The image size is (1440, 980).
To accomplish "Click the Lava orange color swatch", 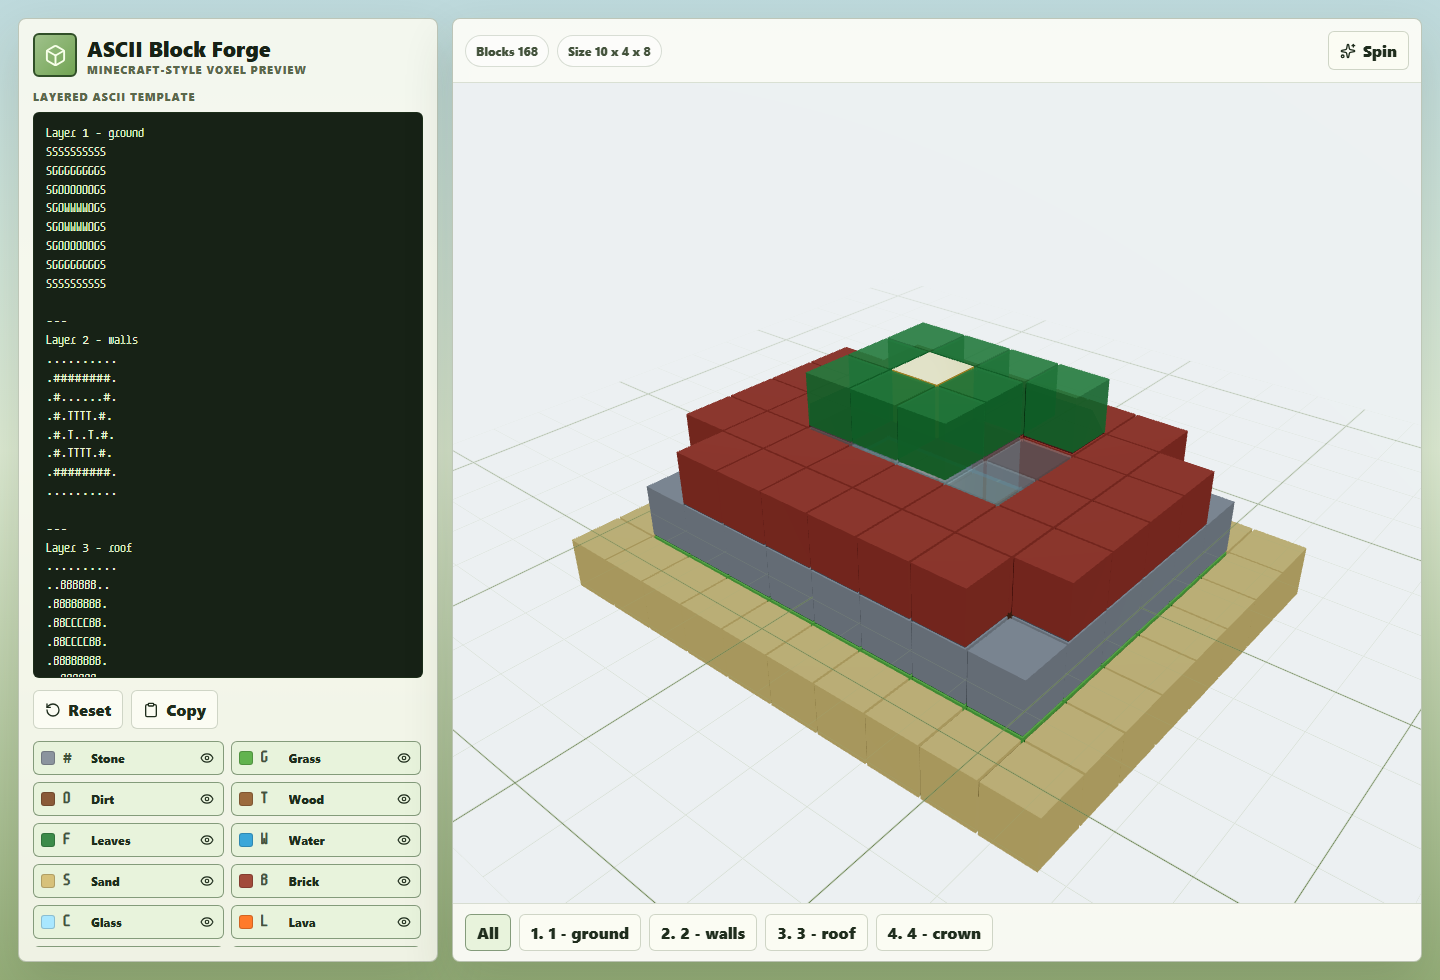I will coord(246,922).
